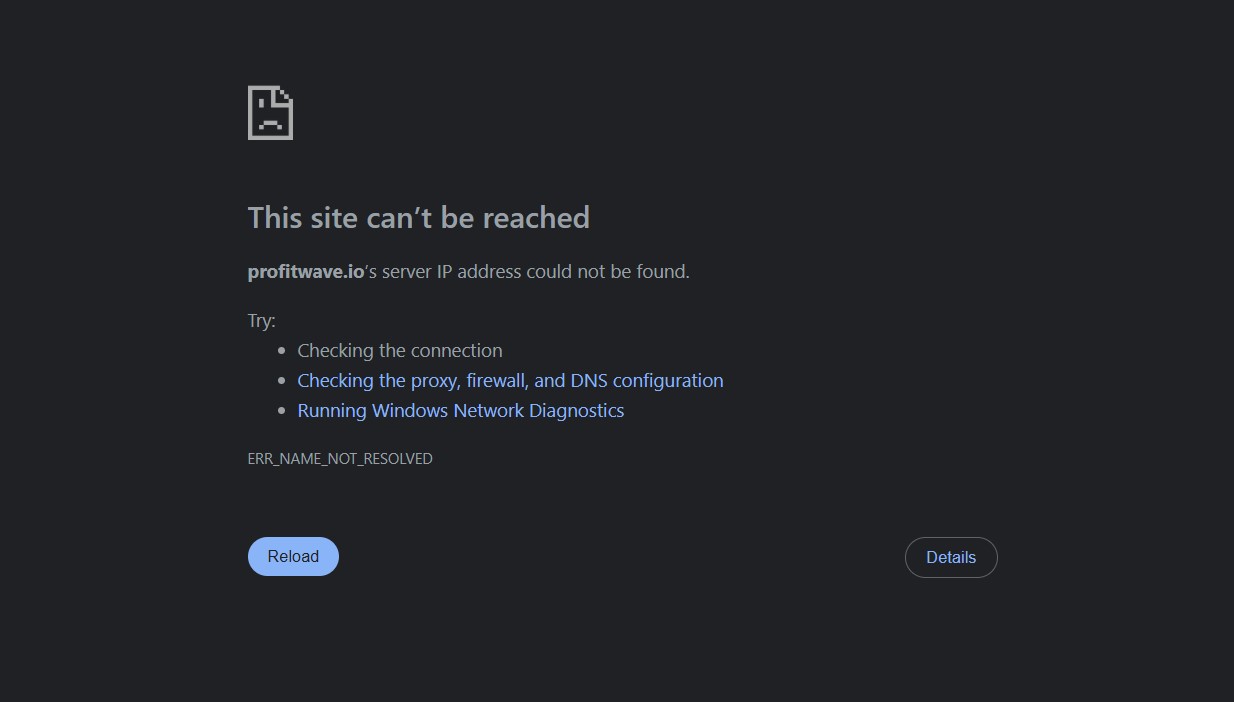Click the 'Try:' label
The width and height of the screenshot is (1234, 702).
click(261, 321)
